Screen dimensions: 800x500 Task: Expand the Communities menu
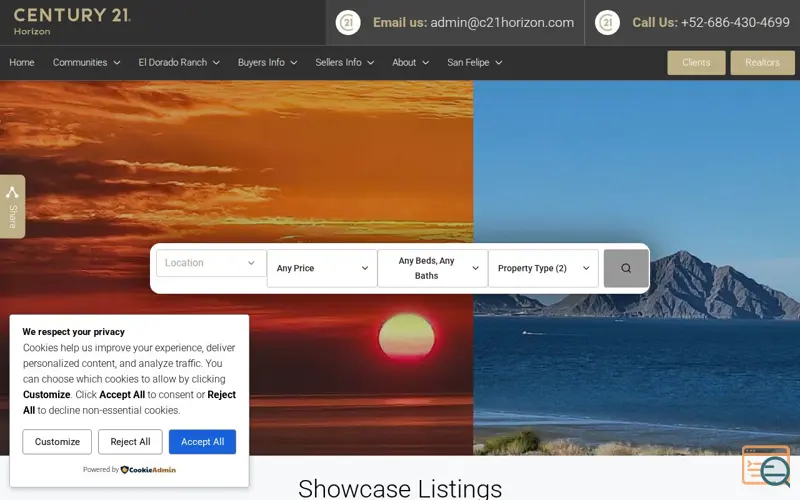click(86, 62)
